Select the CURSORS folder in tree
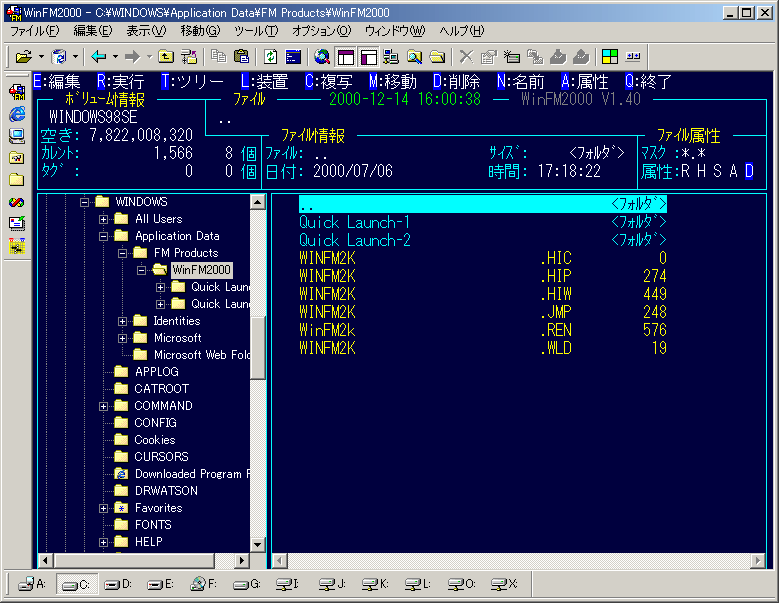This screenshot has width=779, height=603. (x=161, y=456)
